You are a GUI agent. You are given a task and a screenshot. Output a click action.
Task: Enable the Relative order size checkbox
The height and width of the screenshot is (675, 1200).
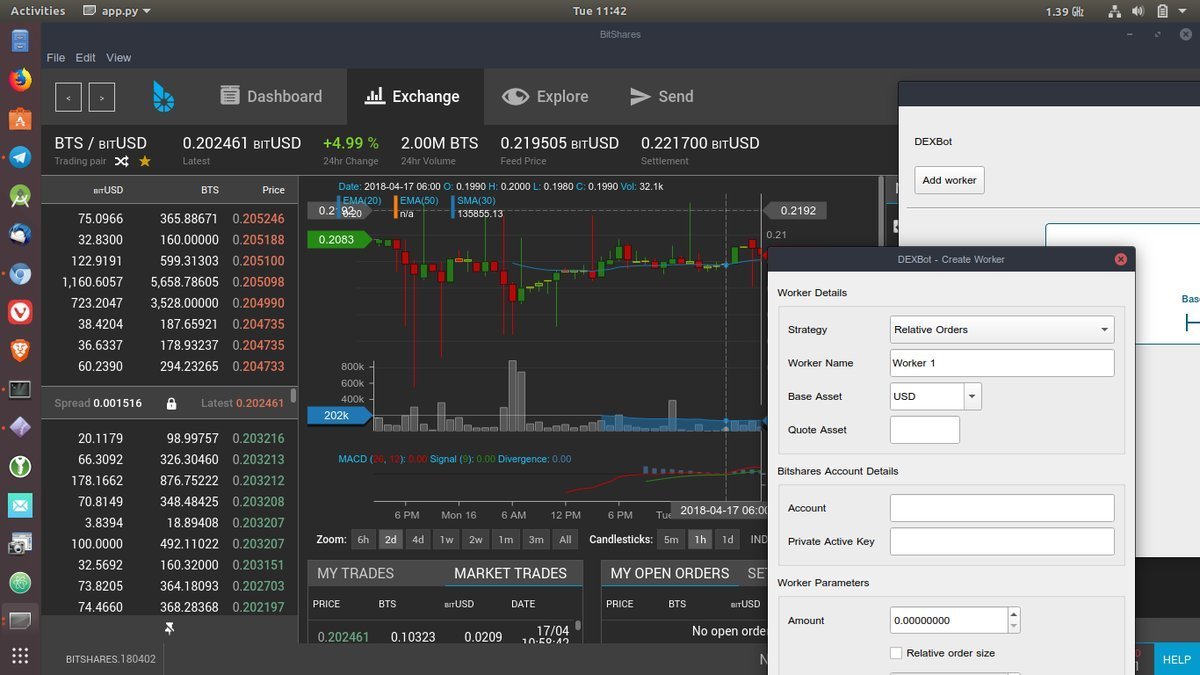pos(896,653)
